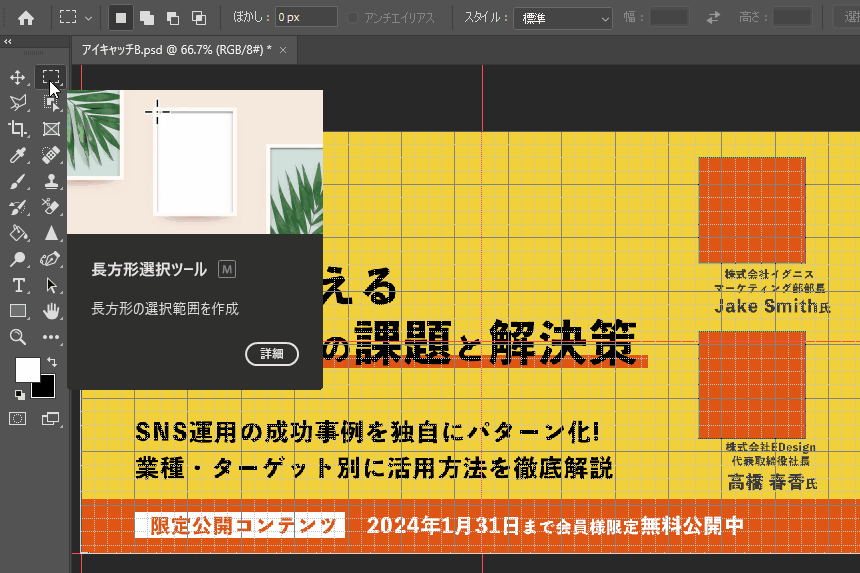Image resolution: width=860 pixels, height=573 pixels.
Task: Click the tooltip preview thumbnail image
Action: tap(195, 162)
